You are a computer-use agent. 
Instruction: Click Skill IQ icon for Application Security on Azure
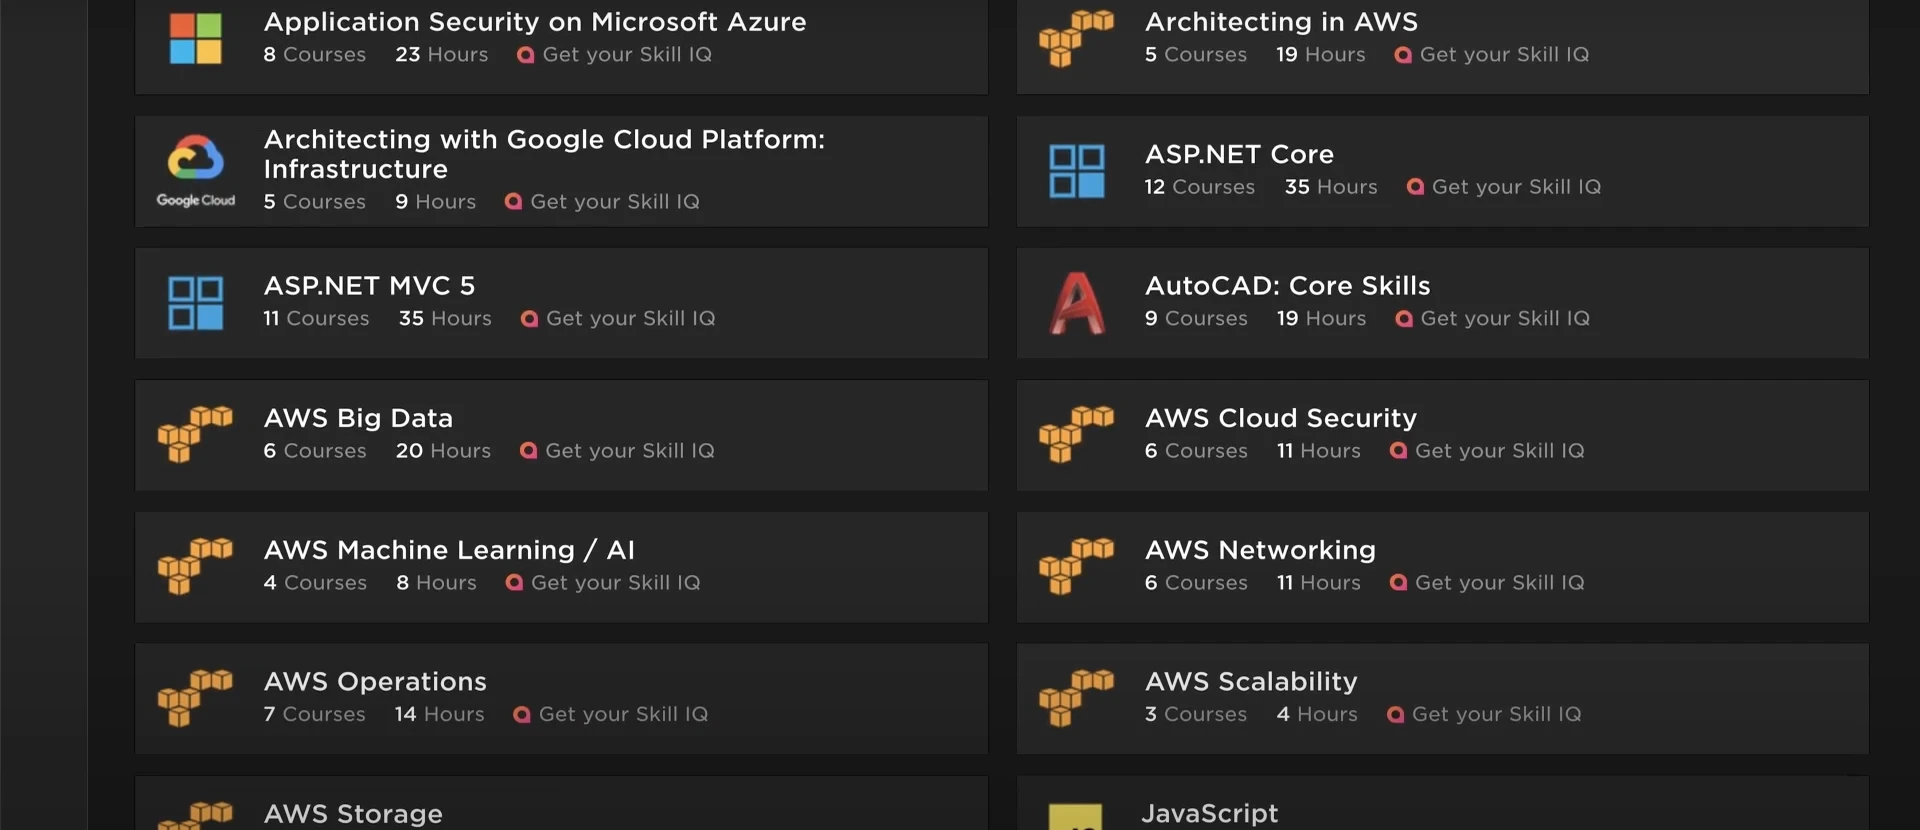[x=526, y=55]
